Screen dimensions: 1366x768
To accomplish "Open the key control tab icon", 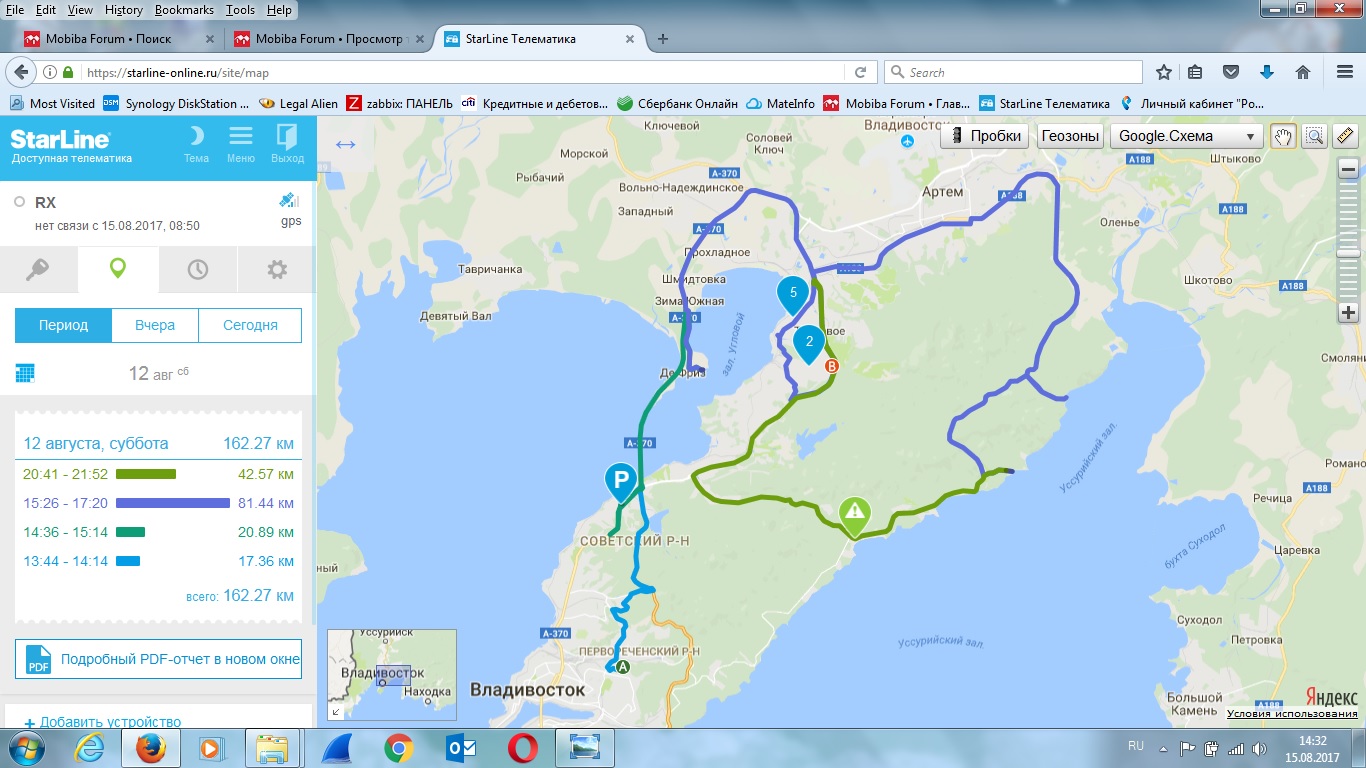I will tap(38, 269).
